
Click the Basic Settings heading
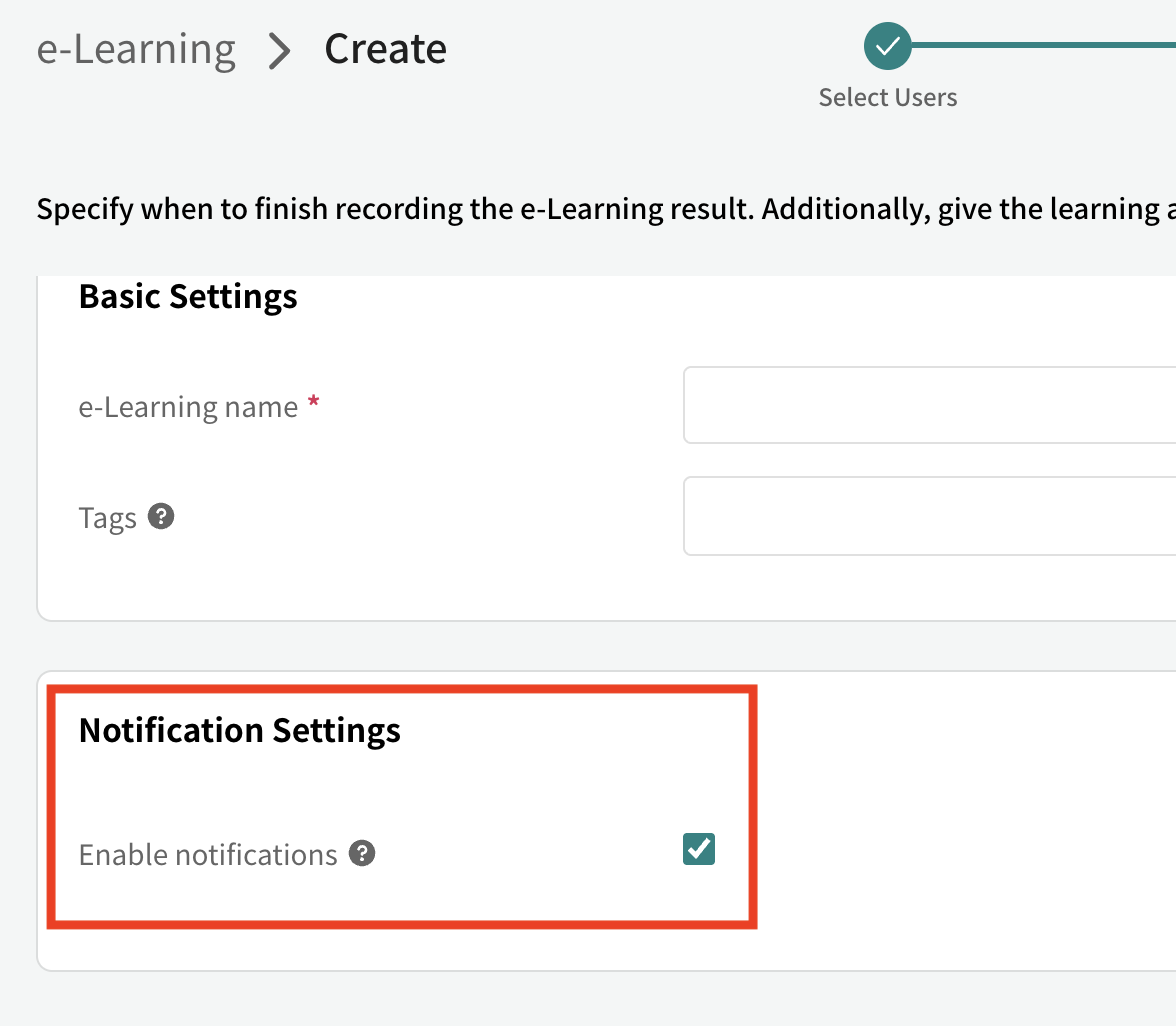[x=188, y=296]
